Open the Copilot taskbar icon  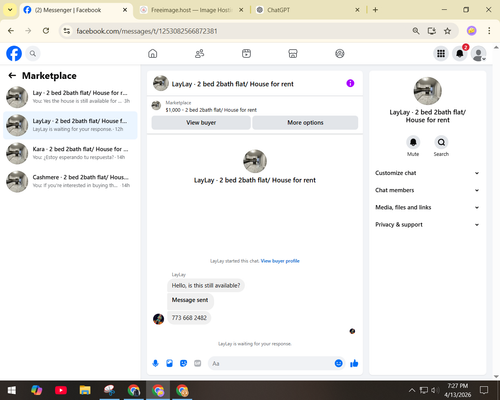click(36, 390)
